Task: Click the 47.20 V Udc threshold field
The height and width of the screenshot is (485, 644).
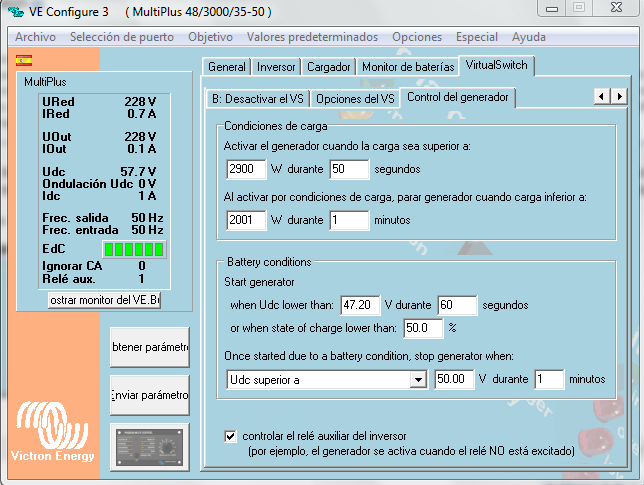Action: pyautogui.click(x=360, y=305)
